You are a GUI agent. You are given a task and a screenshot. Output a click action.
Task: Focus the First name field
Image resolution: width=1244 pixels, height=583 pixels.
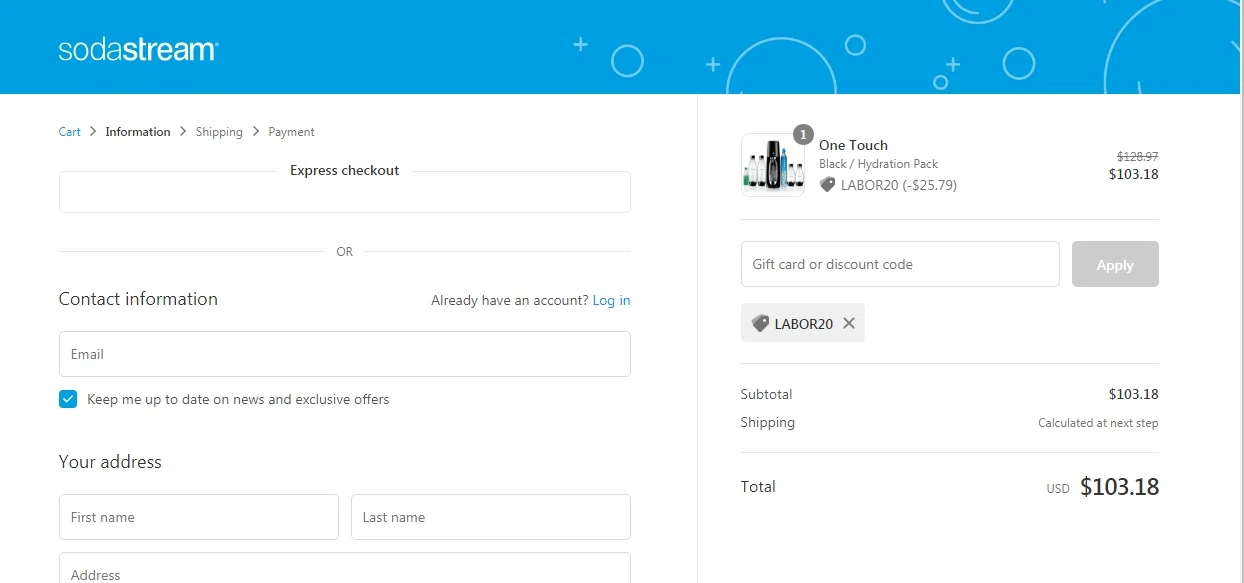pos(199,517)
